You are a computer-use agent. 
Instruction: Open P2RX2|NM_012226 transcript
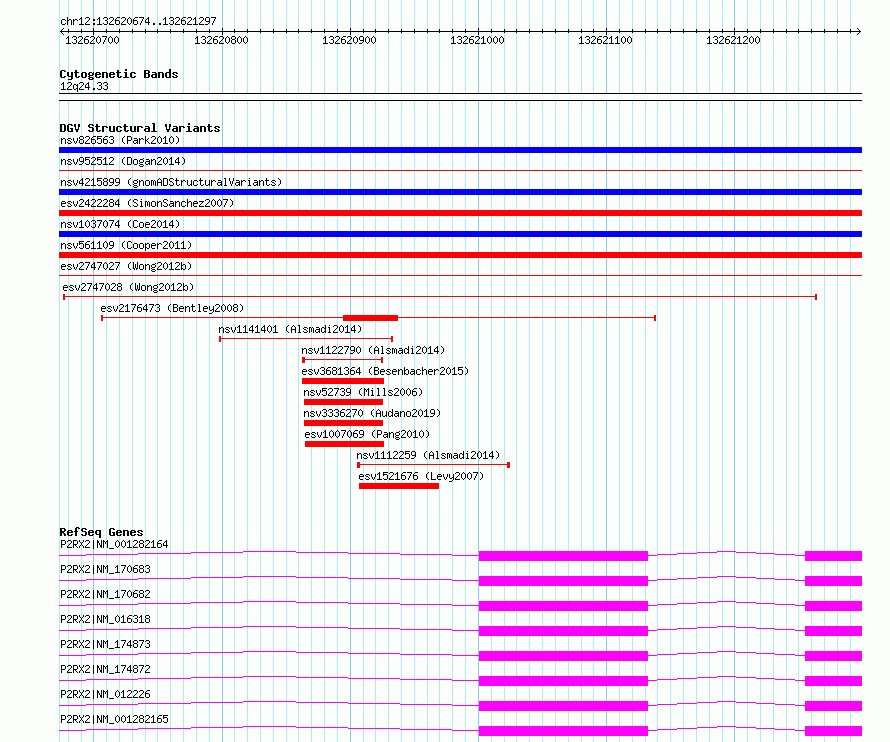[105, 694]
